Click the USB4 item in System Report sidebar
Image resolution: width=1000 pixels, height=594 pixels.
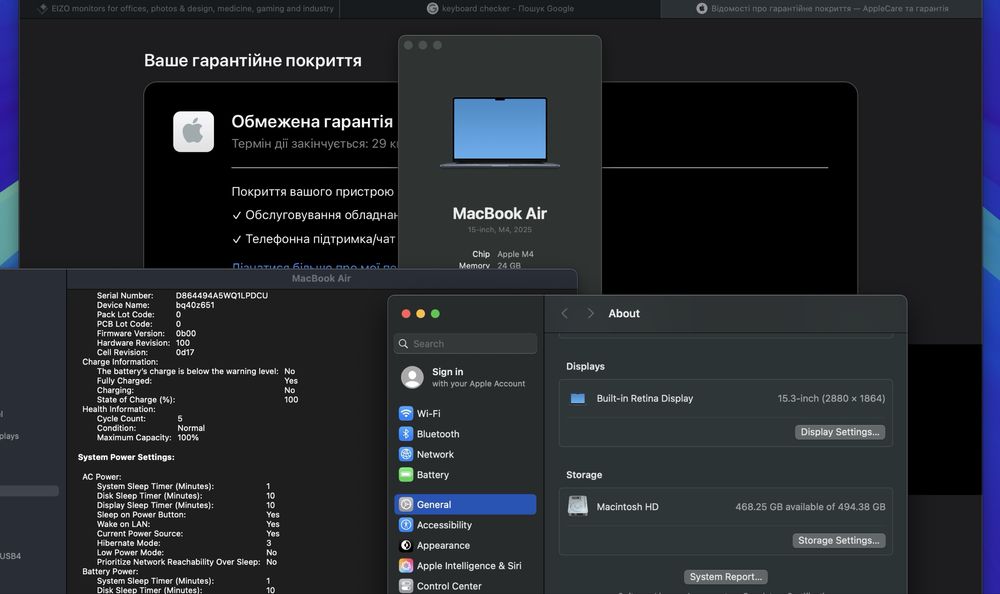point(10,556)
